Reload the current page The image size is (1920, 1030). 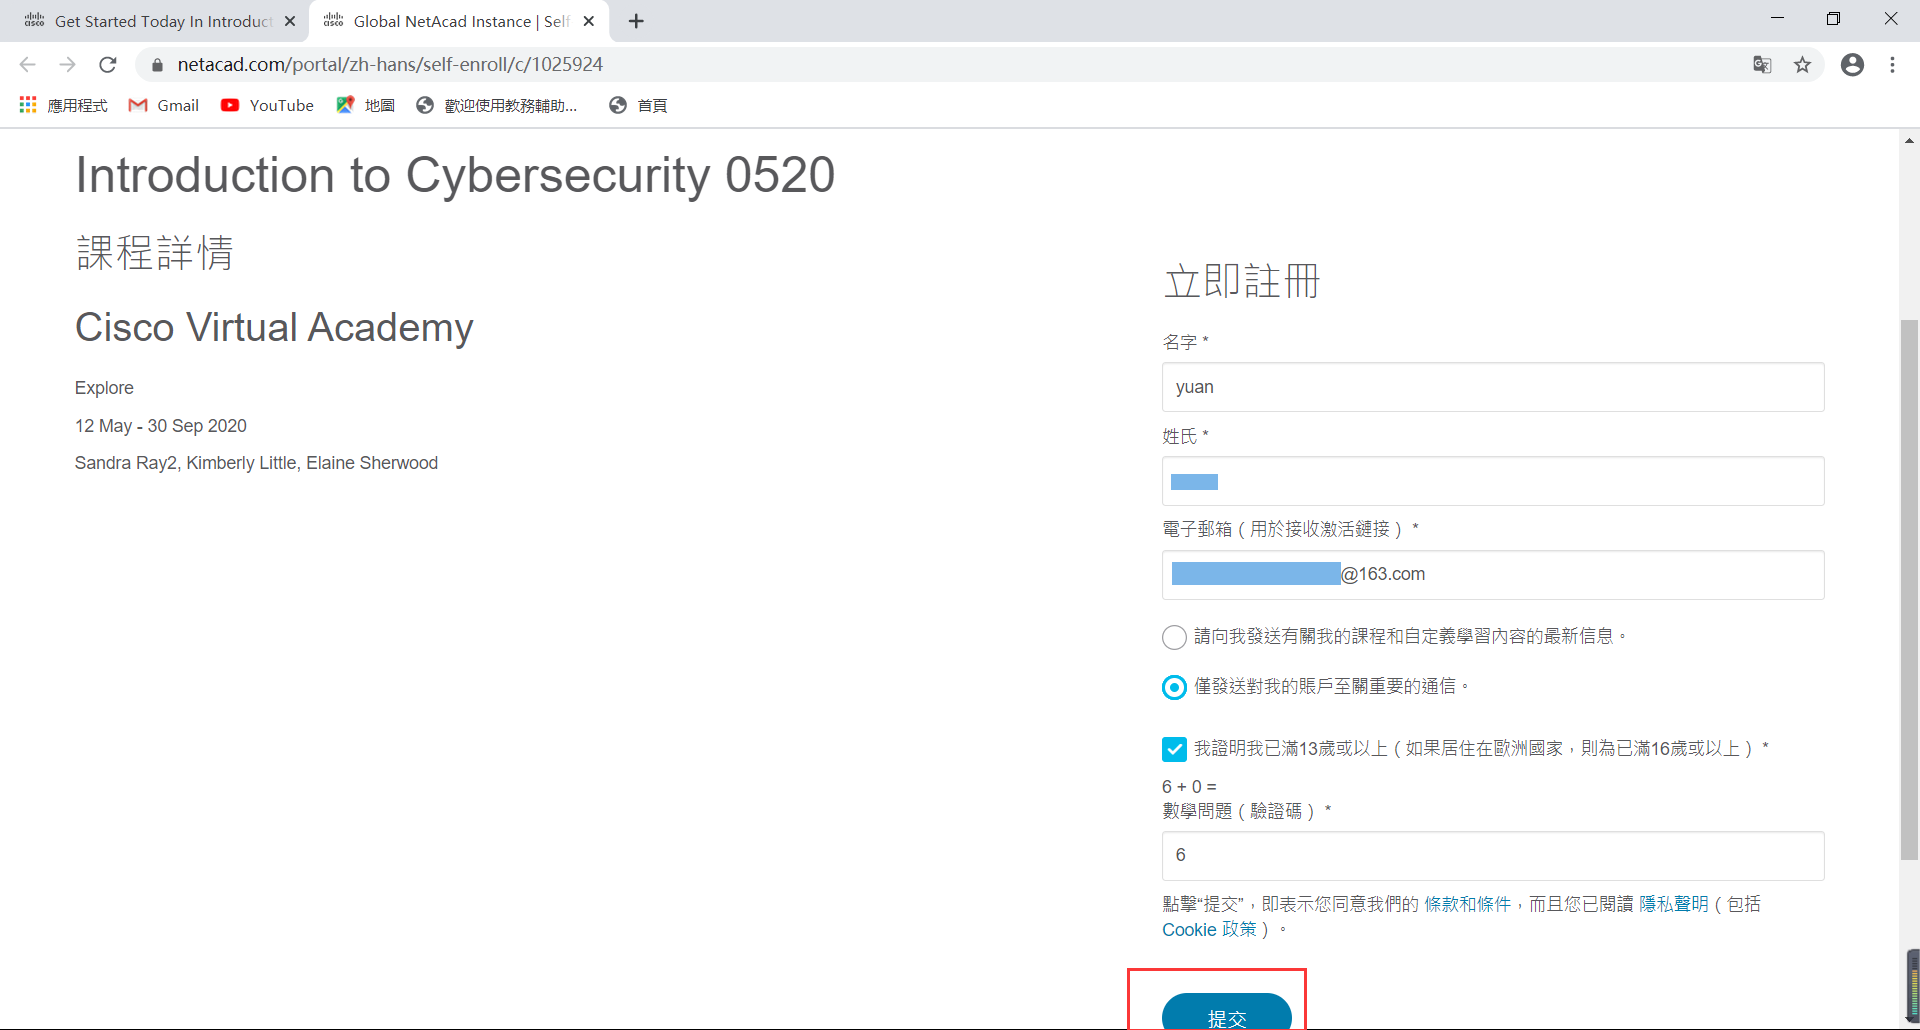tap(108, 65)
